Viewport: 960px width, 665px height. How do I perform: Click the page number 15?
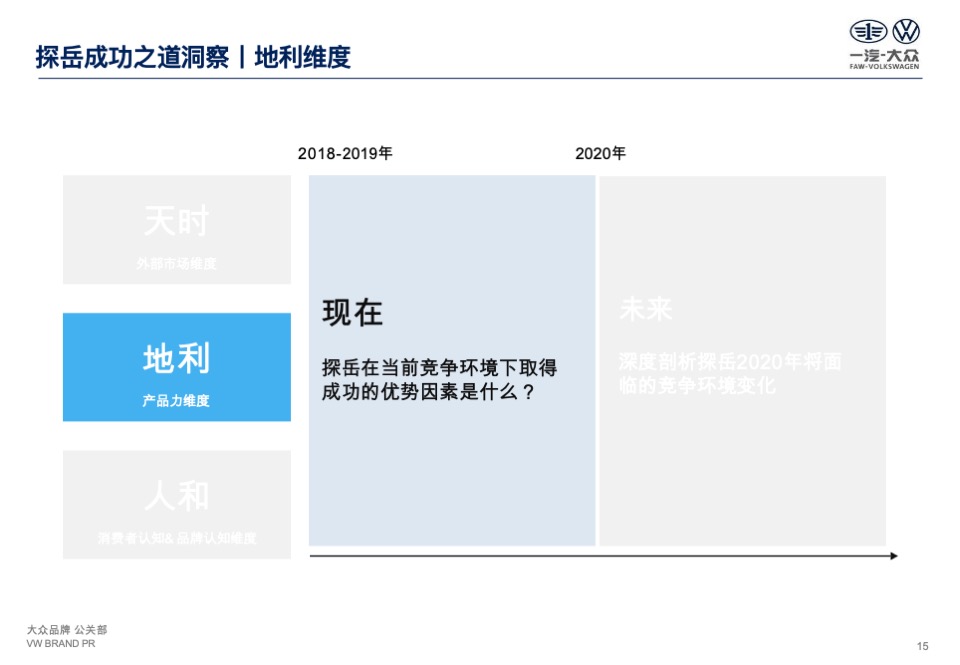921,646
